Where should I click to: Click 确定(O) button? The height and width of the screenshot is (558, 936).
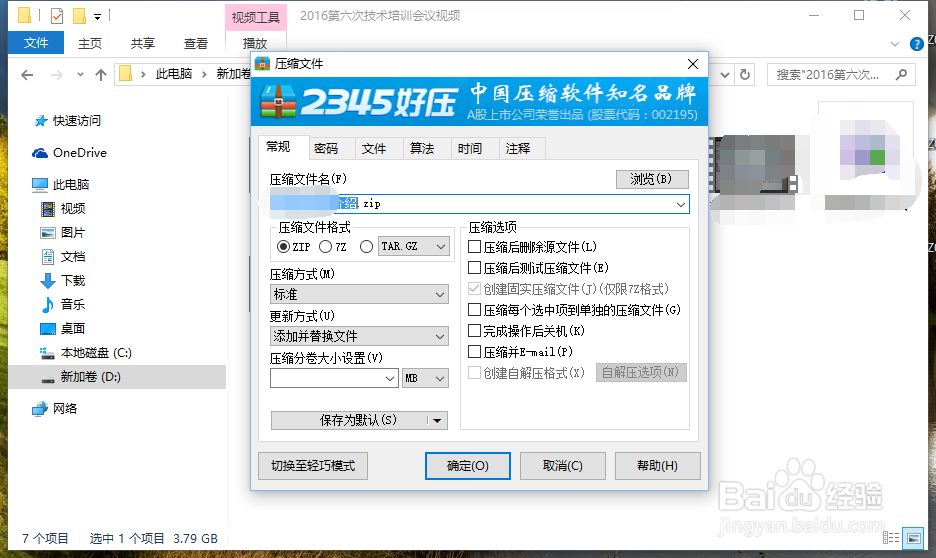pos(467,465)
